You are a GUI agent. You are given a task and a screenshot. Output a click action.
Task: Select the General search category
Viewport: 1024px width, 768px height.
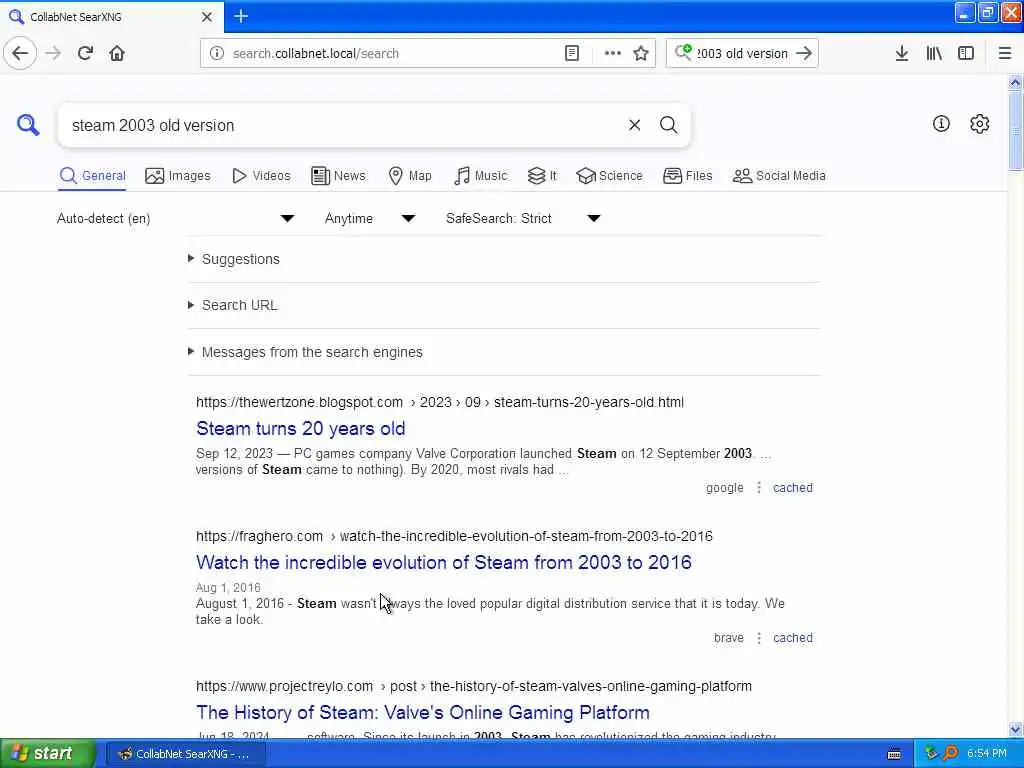coord(92,176)
